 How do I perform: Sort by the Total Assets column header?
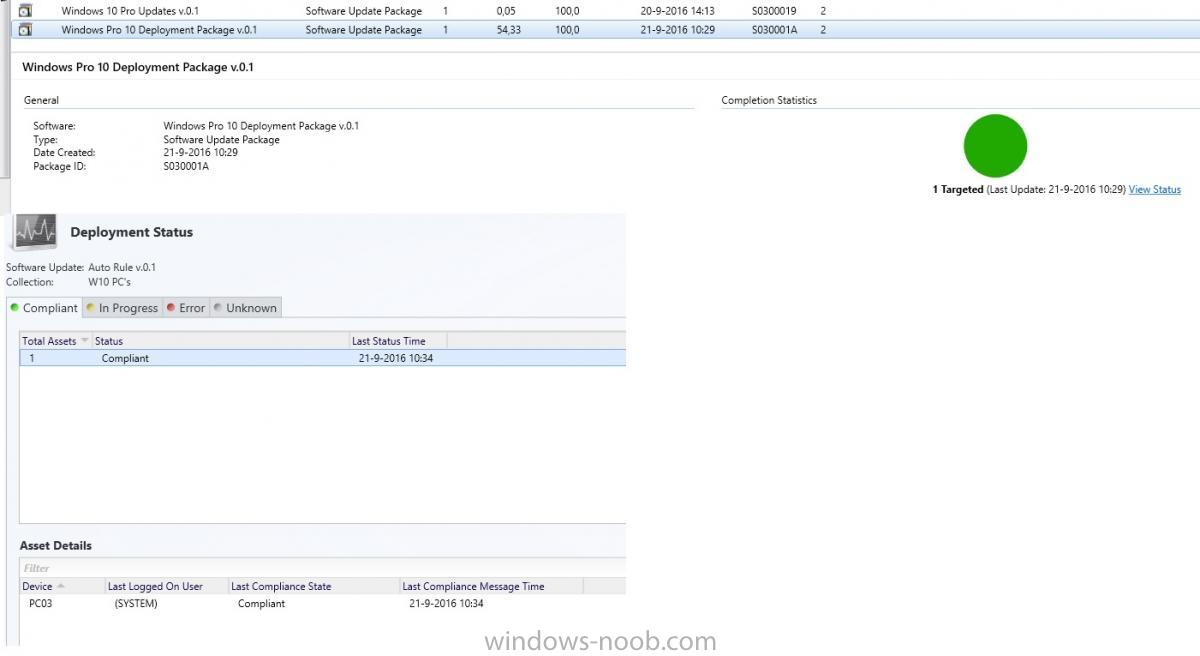click(x=56, y=341)
